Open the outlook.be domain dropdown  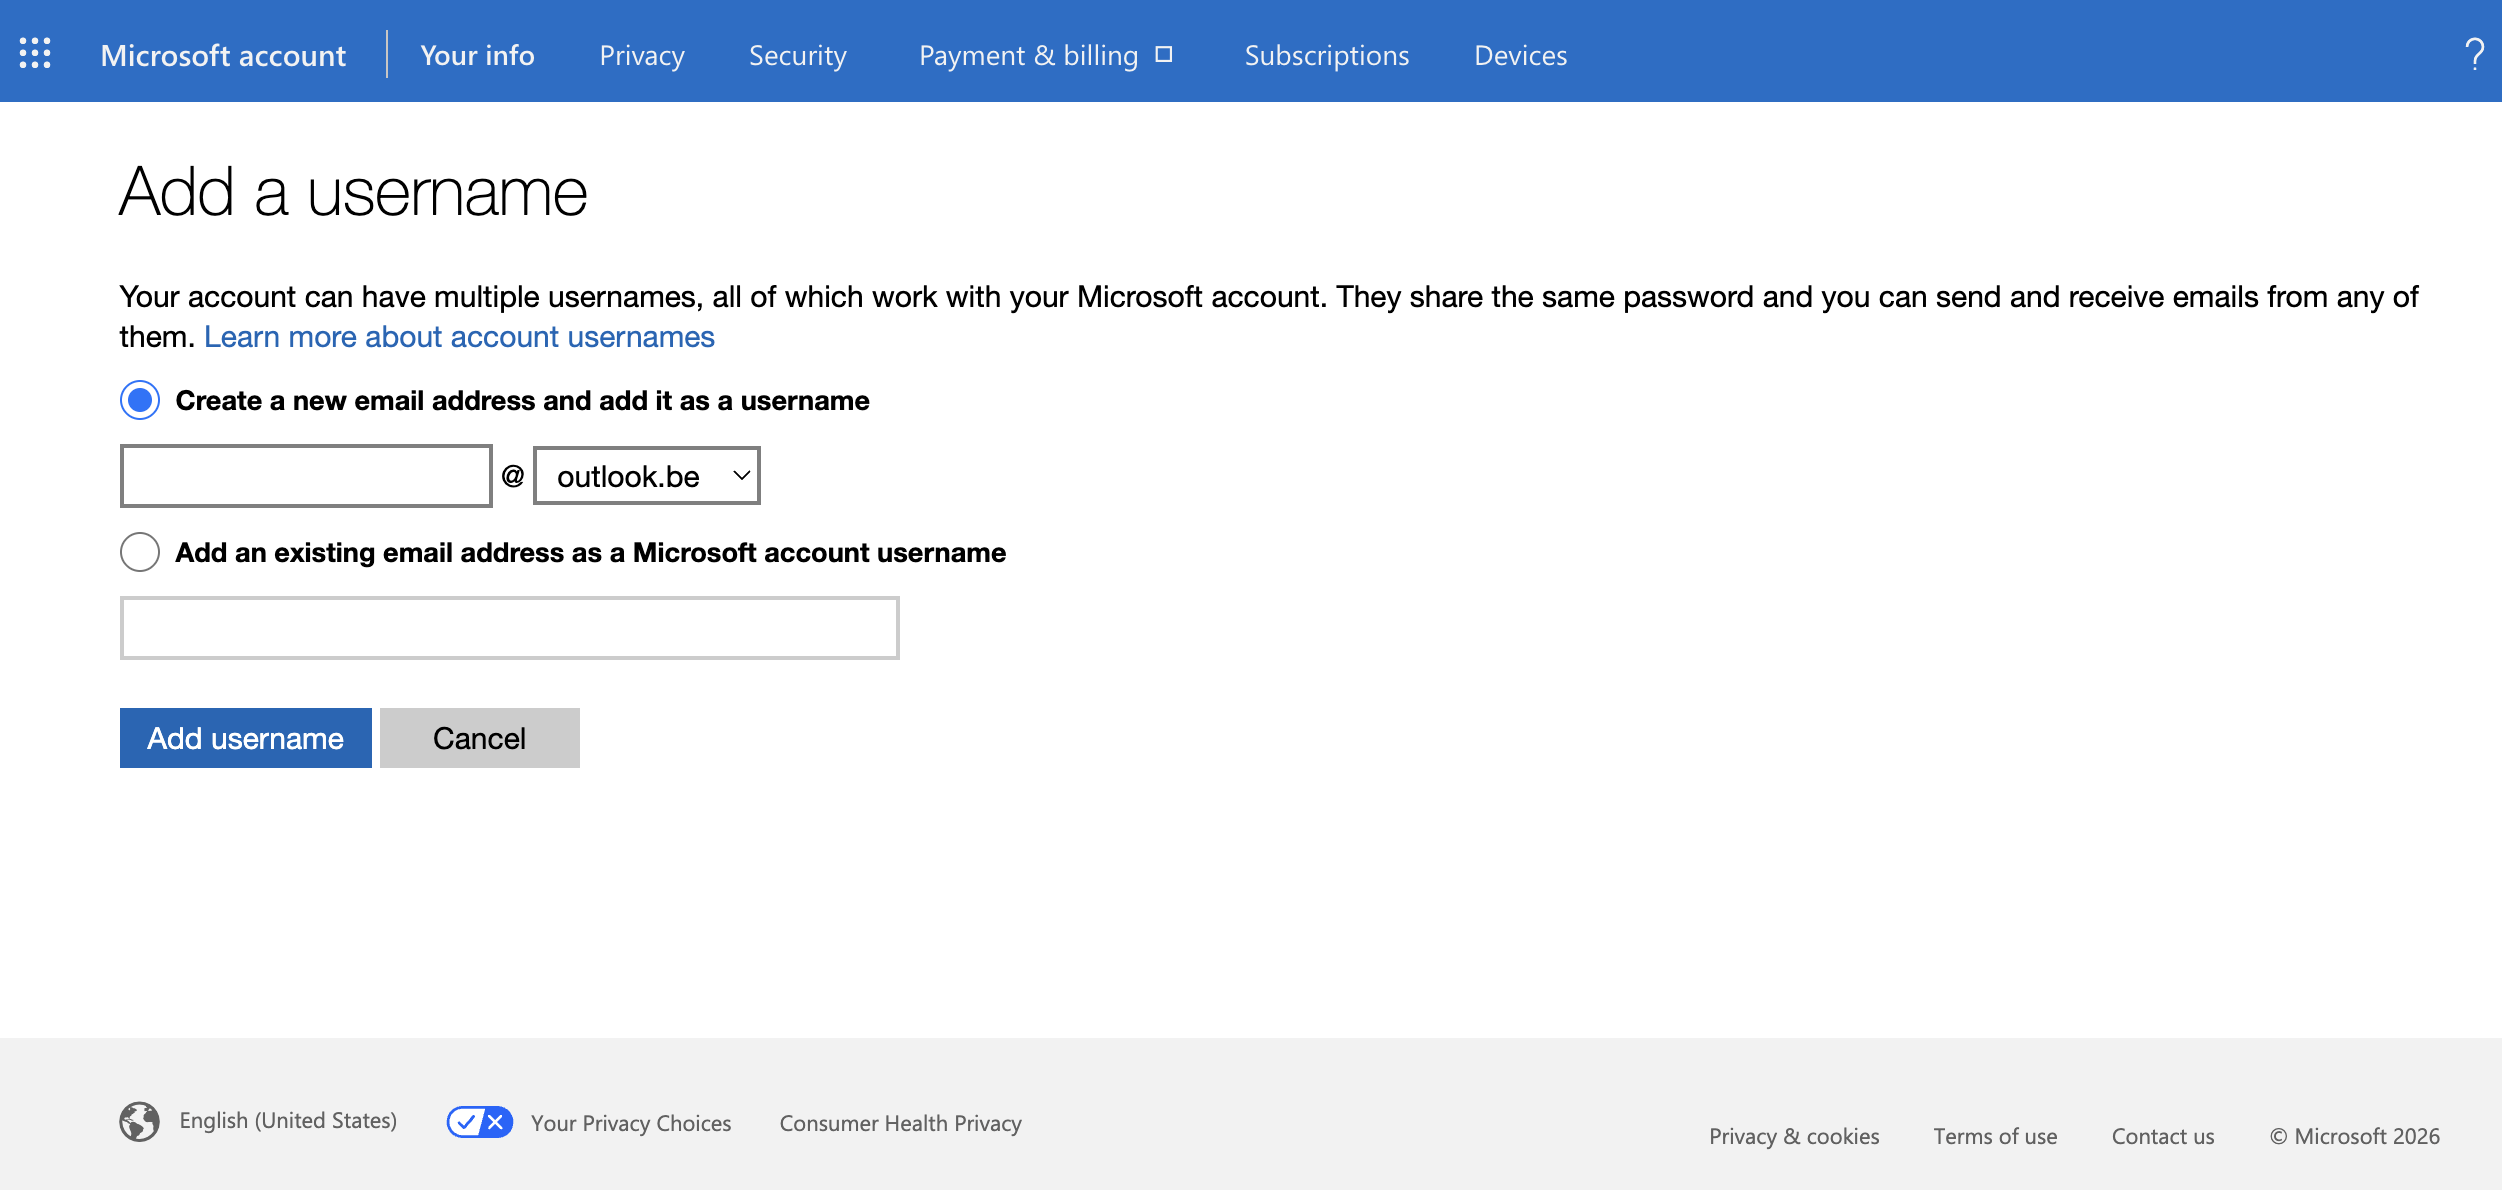647,476
